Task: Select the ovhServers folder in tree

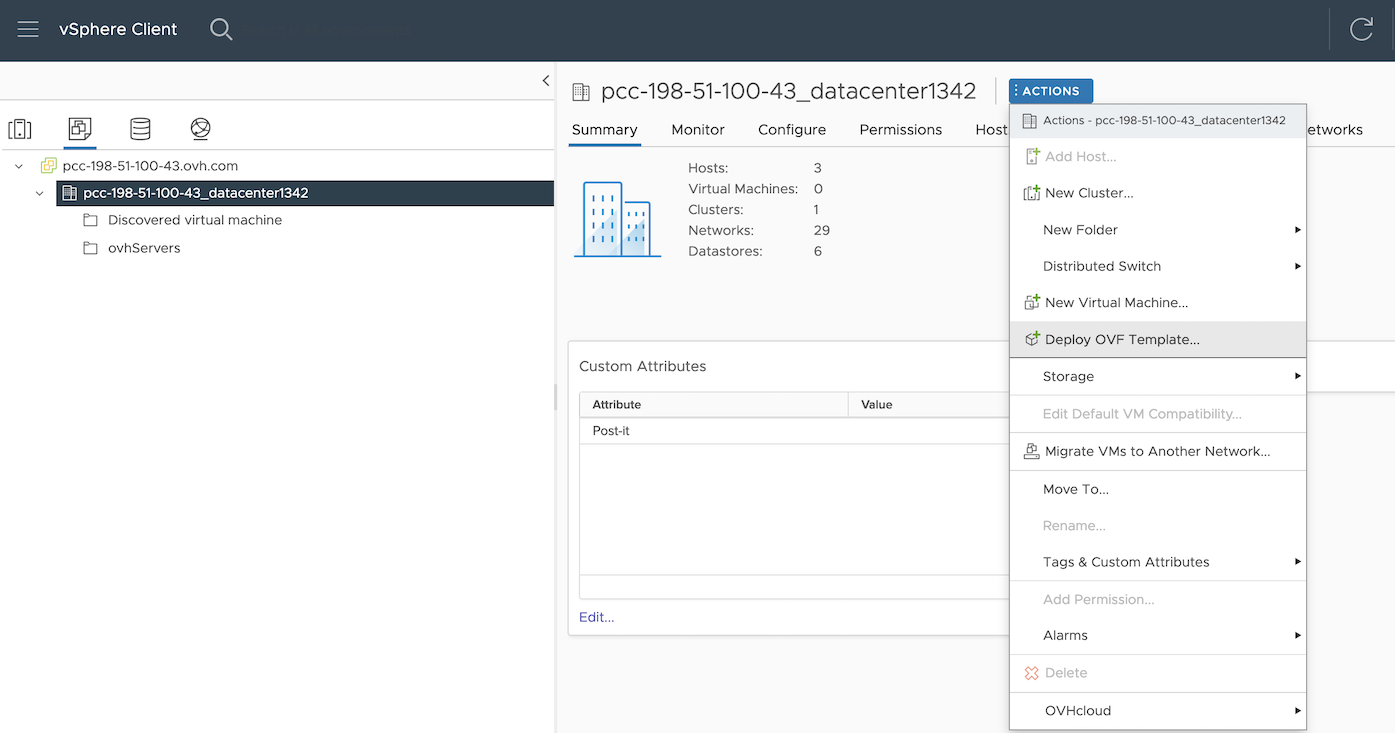Action: click(144, 248)
